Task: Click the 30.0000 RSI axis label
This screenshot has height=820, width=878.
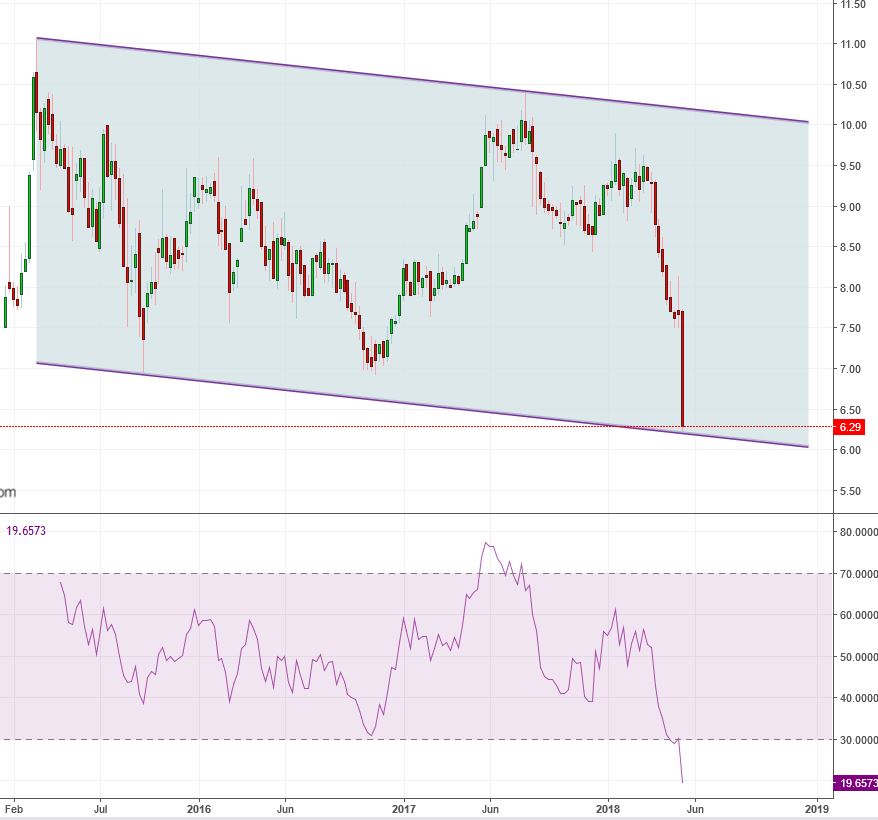Action: click(x=858, y=740)
